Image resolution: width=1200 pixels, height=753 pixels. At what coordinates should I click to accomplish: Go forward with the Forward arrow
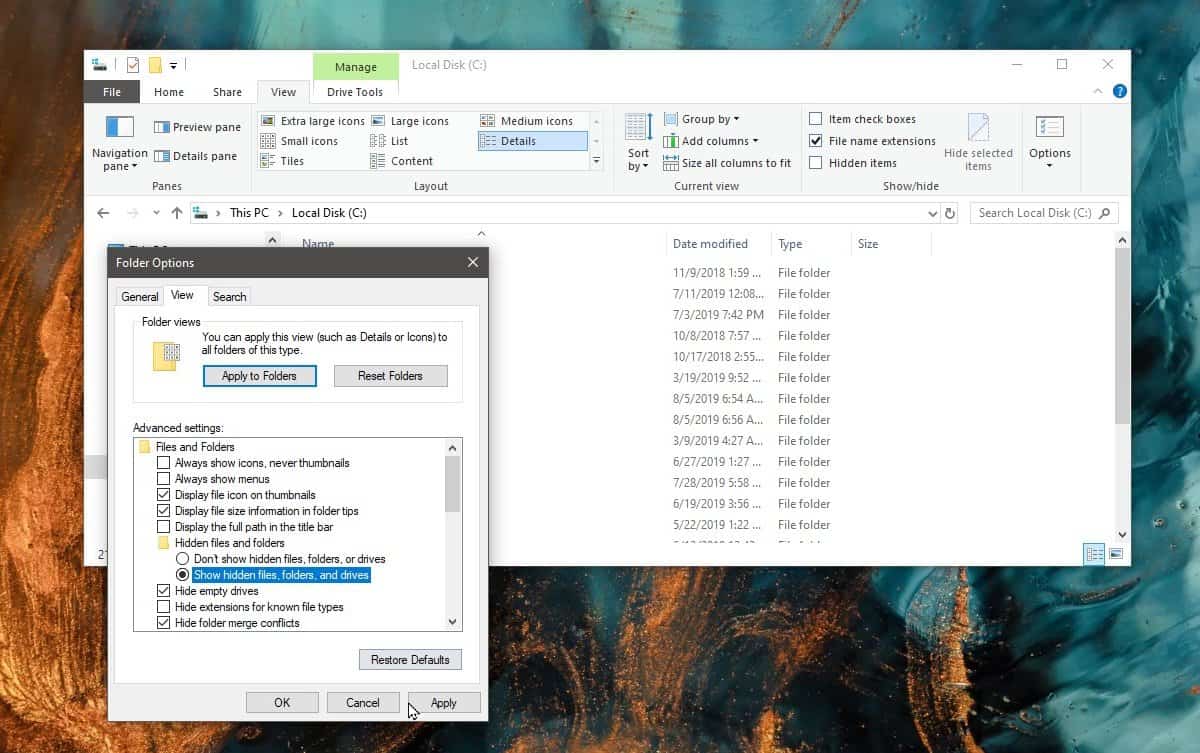coord(133,213)
